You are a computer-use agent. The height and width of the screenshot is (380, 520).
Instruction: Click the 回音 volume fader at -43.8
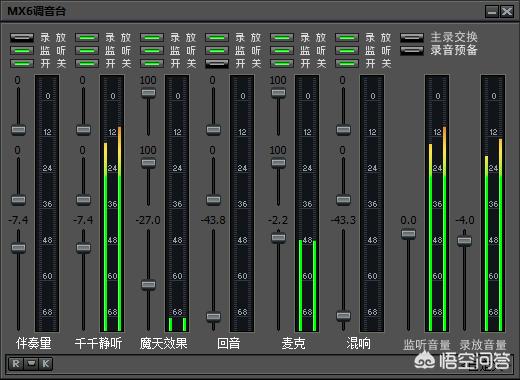tap(213, 316)
